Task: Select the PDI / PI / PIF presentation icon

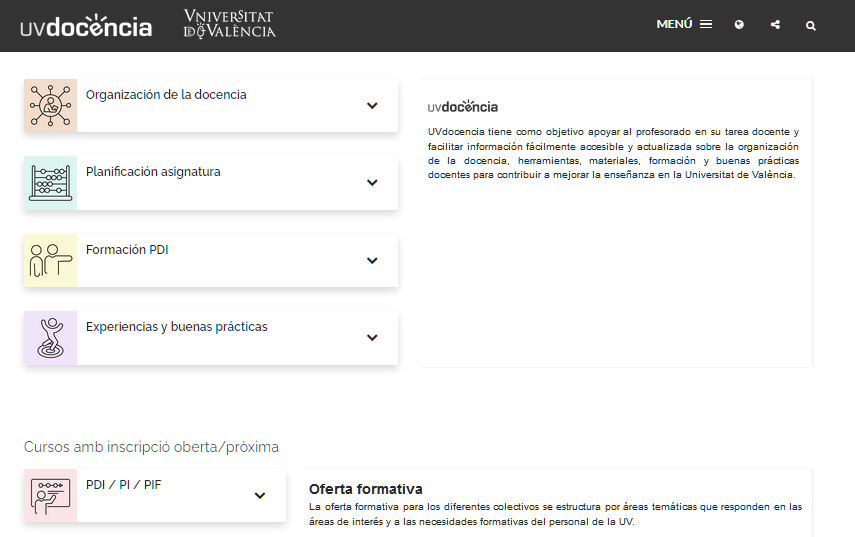Action: (x=50, y=496)
